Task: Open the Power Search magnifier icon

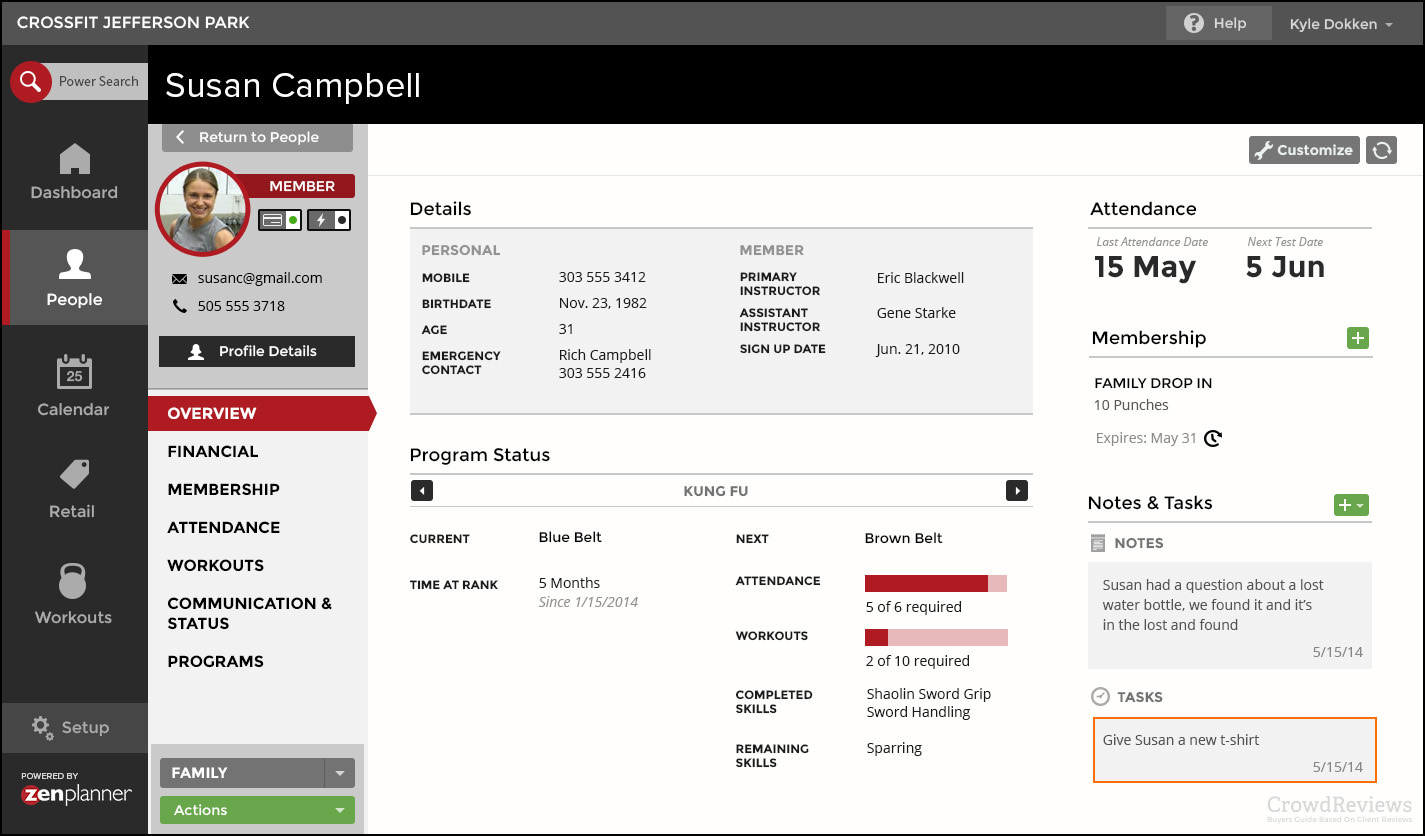Action: [x=31, y=82]
